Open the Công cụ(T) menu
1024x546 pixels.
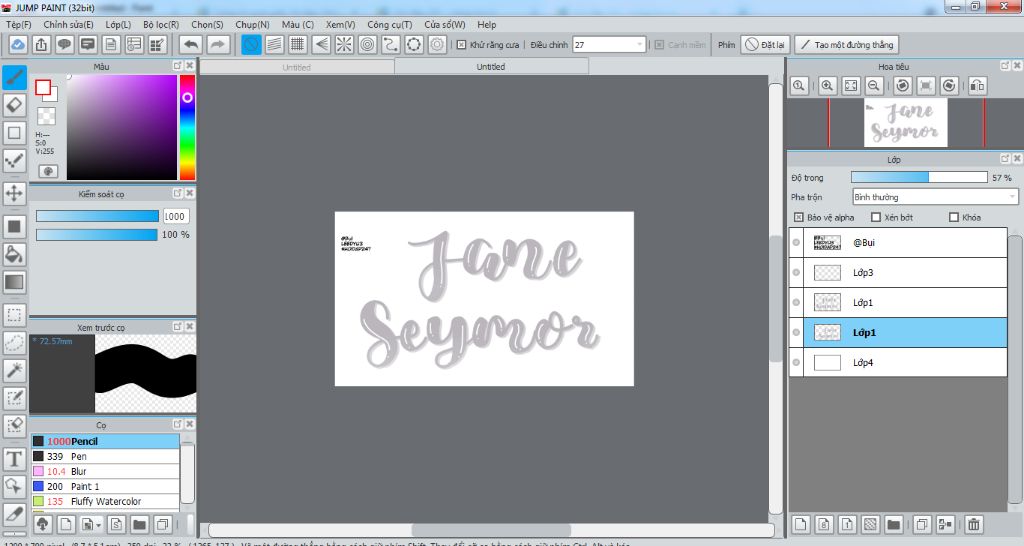[x=389, y=24]
